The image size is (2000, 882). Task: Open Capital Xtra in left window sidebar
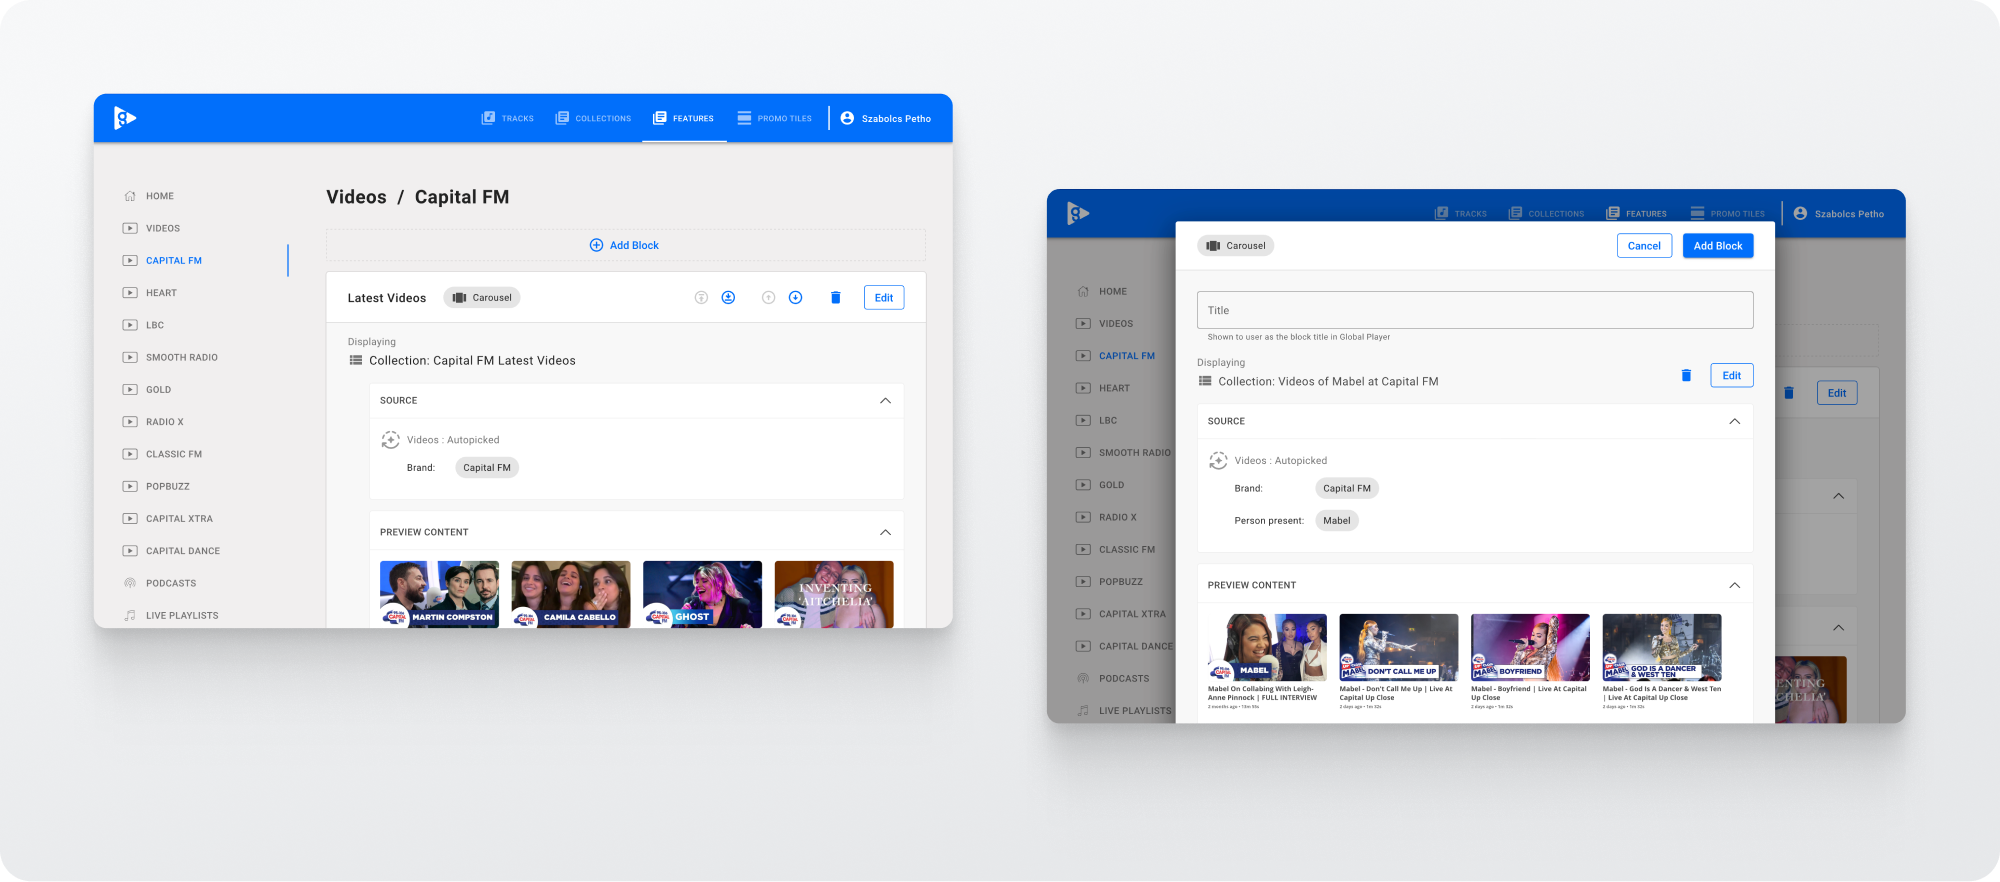tap(168, 518)
